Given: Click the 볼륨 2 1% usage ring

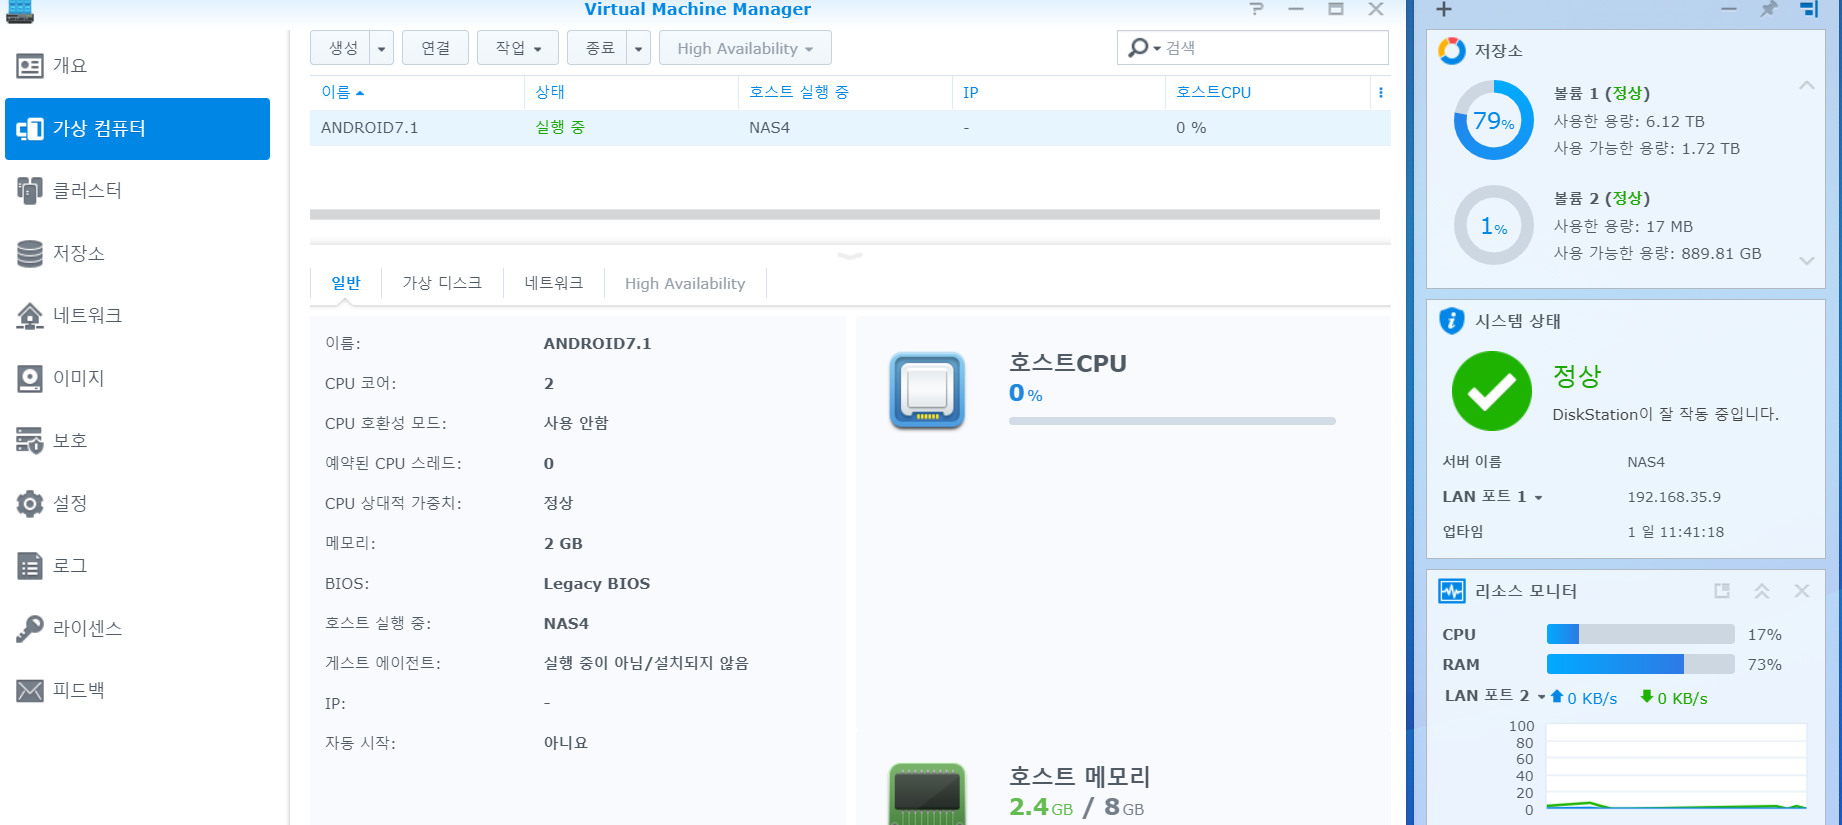Looking at the screenshot, I should tap(1493, 226).
